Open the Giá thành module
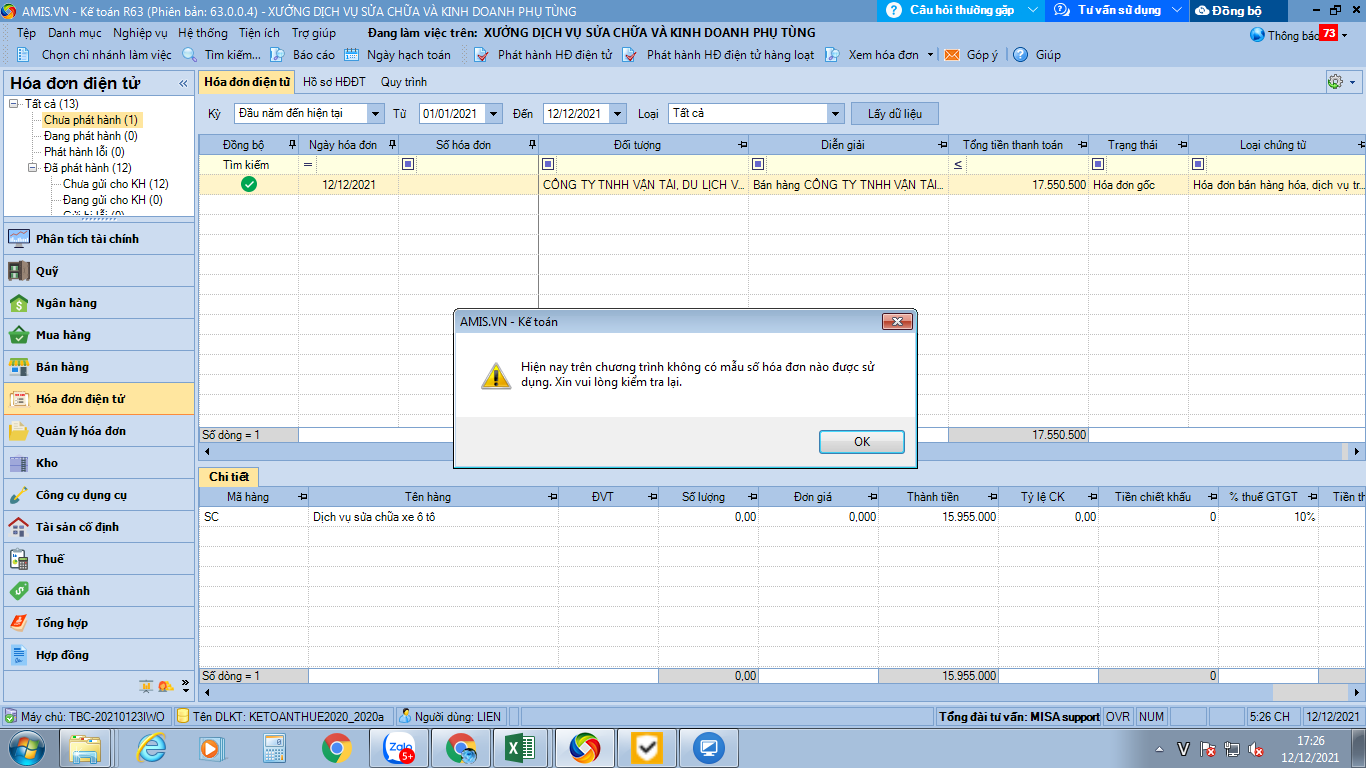The width and height of the screenshot is (1366, 768). click(x=99, y=591)
